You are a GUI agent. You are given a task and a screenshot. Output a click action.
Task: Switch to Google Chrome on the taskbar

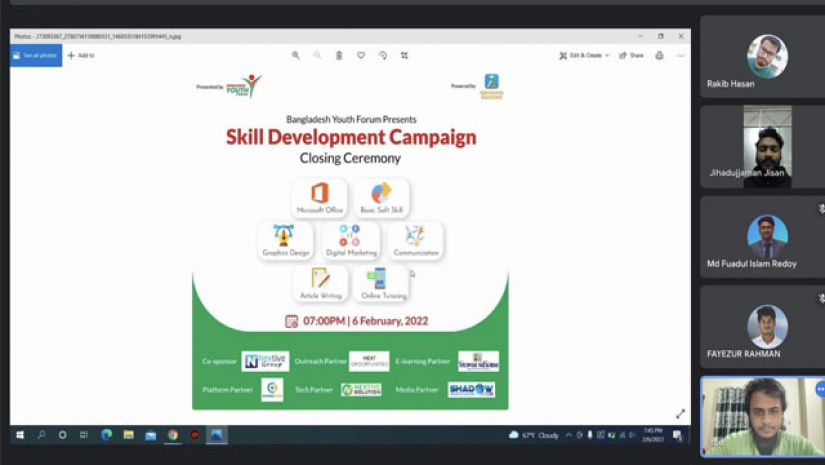[173, 435]
